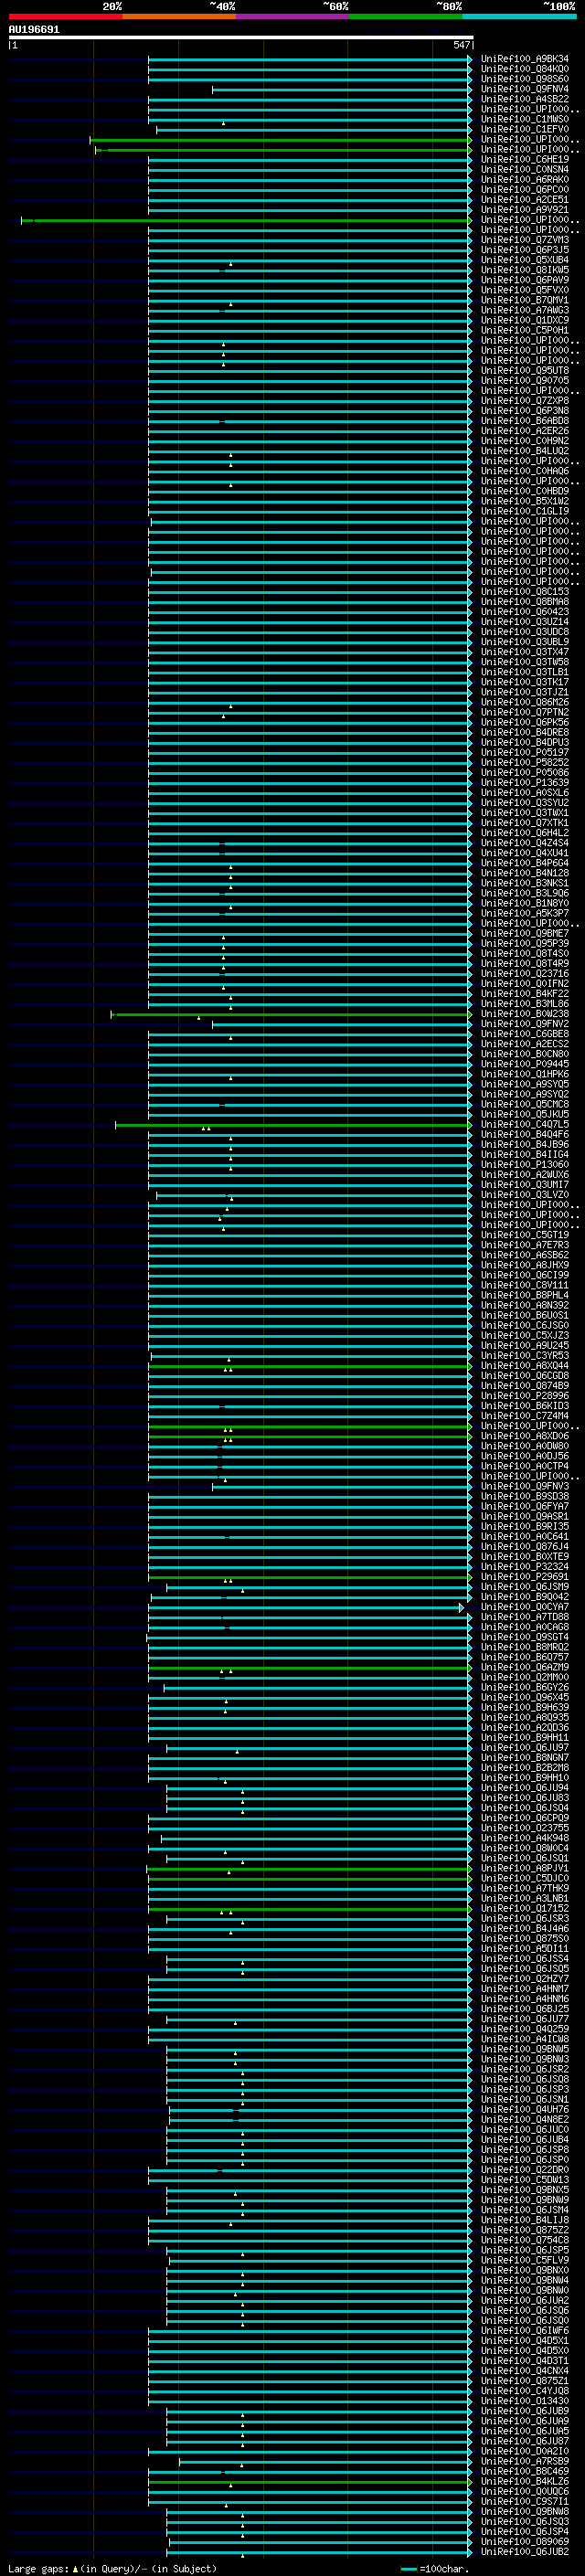Image resolution: width=585 pixels, height=2576 pixels.
Task: Open hit UniRef100_Q9FNV2
Action: coord(525,1024)
